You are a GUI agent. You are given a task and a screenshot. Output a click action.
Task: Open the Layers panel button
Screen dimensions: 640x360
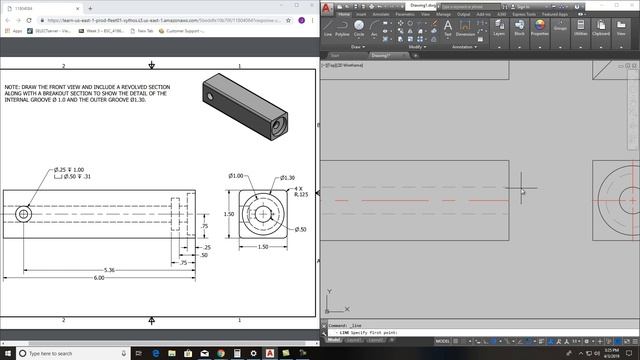click(499, 28)
